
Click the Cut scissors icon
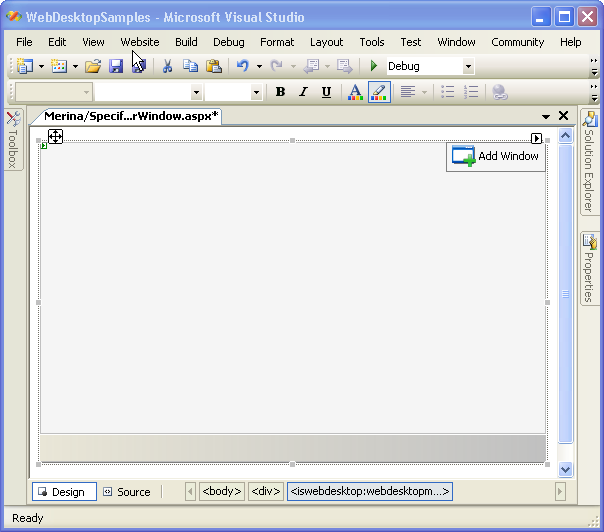[167, 66]
